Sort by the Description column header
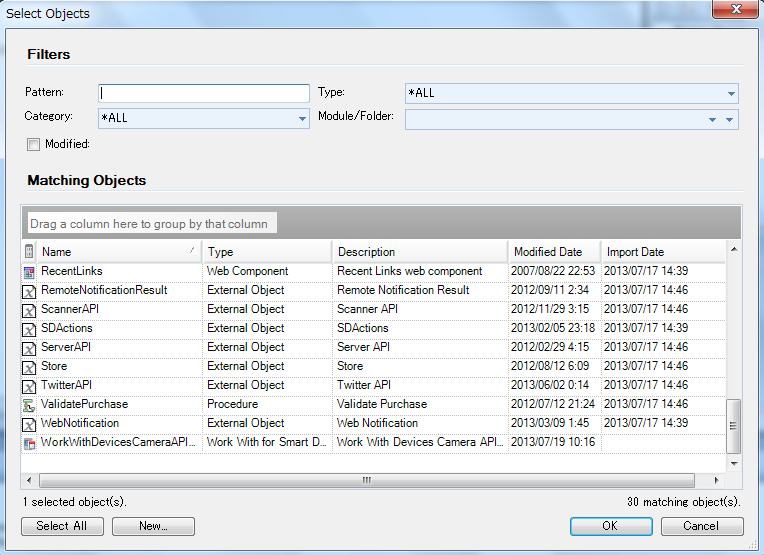 [x=420, y=251]
